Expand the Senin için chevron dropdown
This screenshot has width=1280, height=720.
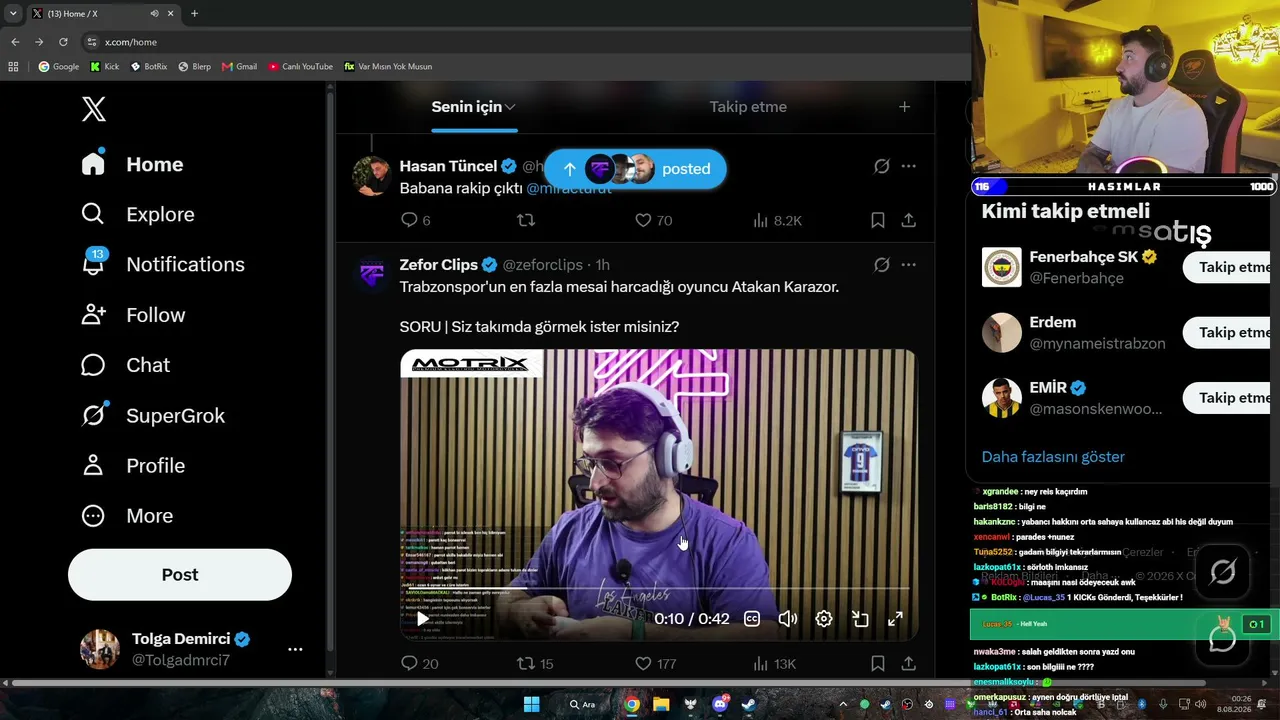510,107
